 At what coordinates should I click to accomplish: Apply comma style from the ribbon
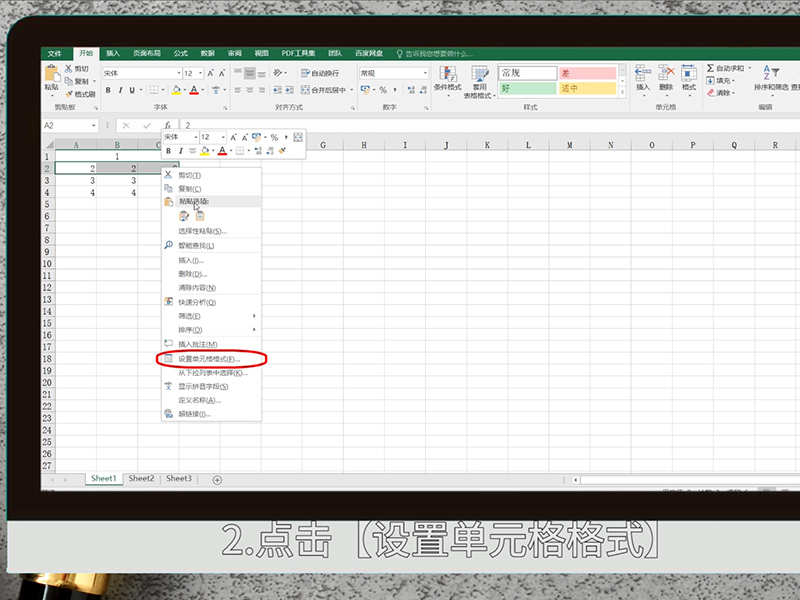(395, 90)
